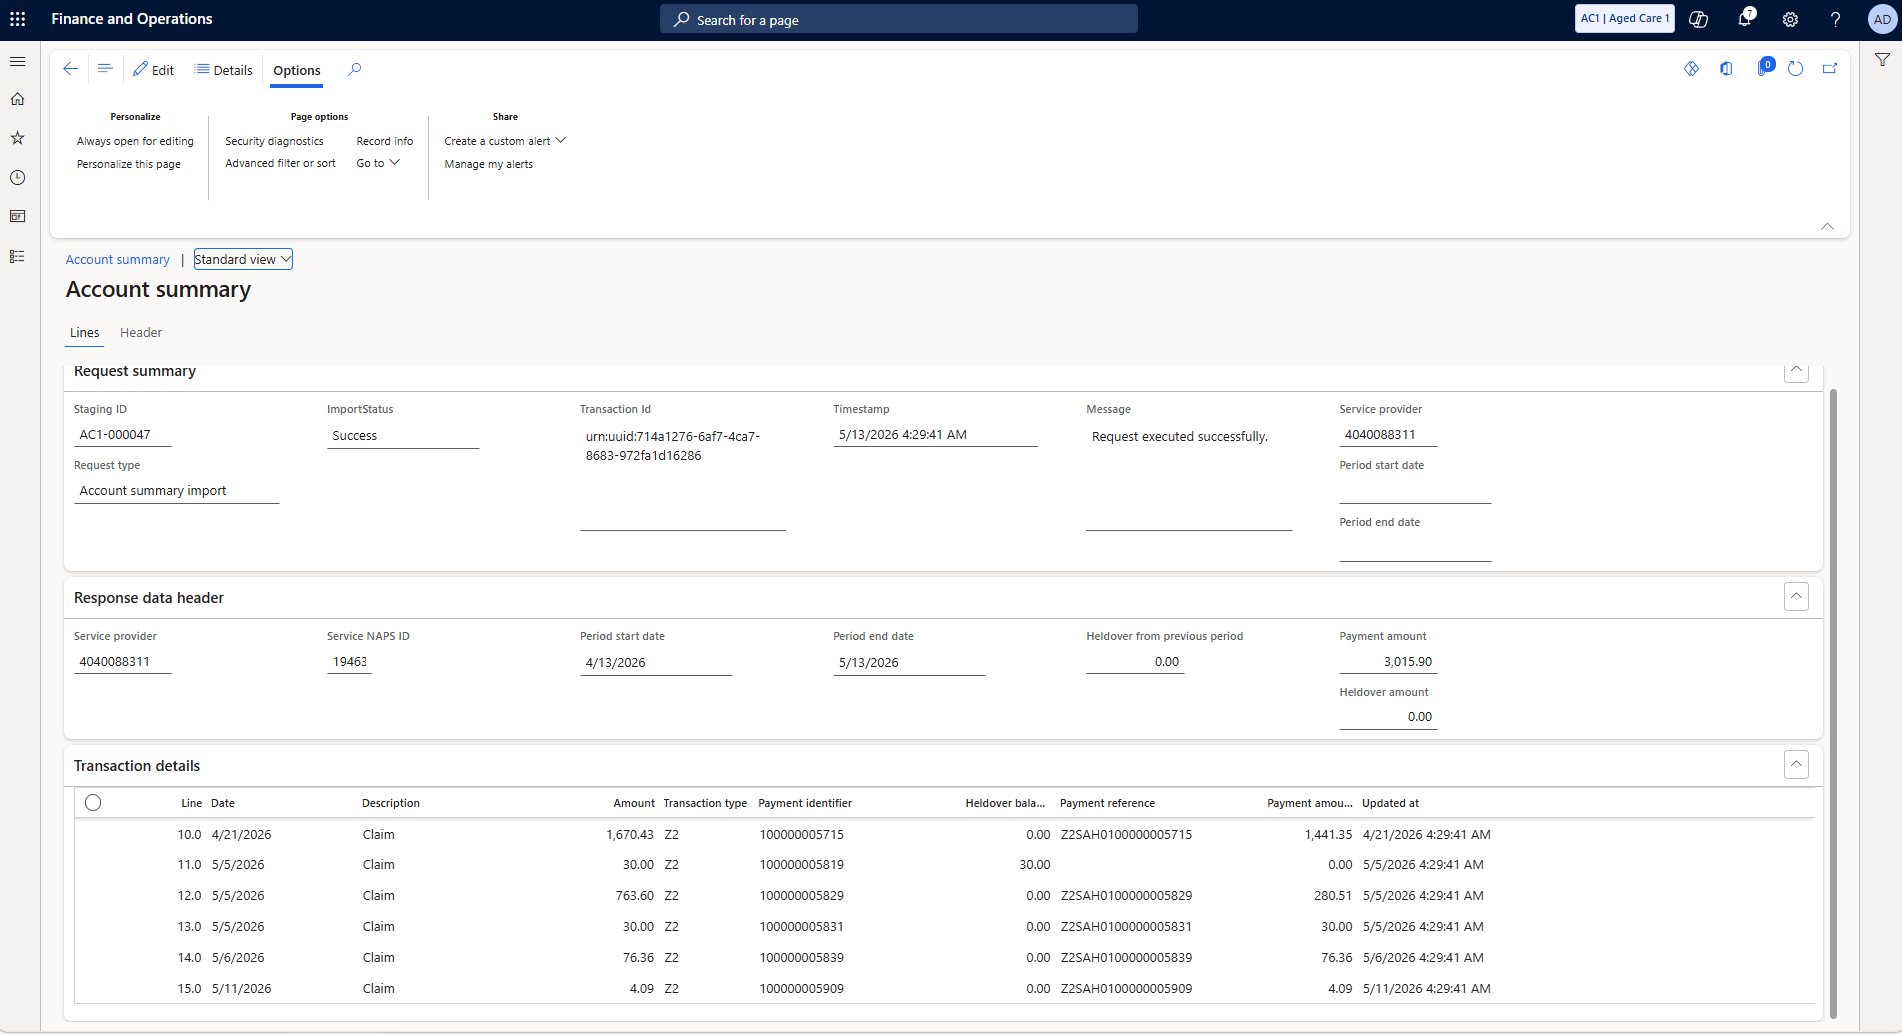1902x1035 pixels.
Task: Expand the navigation pane hamburger icon
Action: point(17,62)
